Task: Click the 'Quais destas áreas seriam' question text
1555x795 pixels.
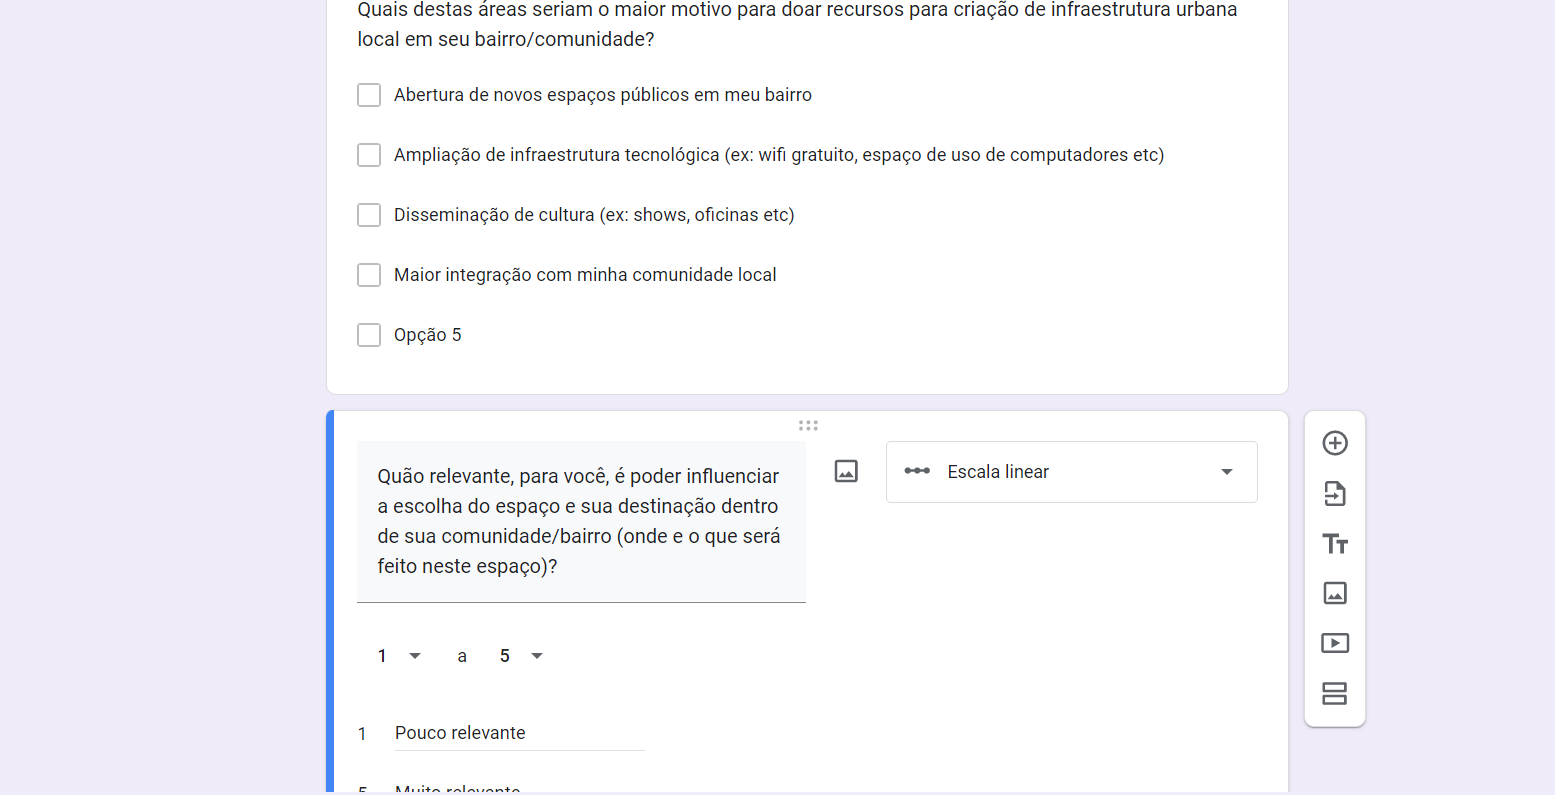Action: 797,25
